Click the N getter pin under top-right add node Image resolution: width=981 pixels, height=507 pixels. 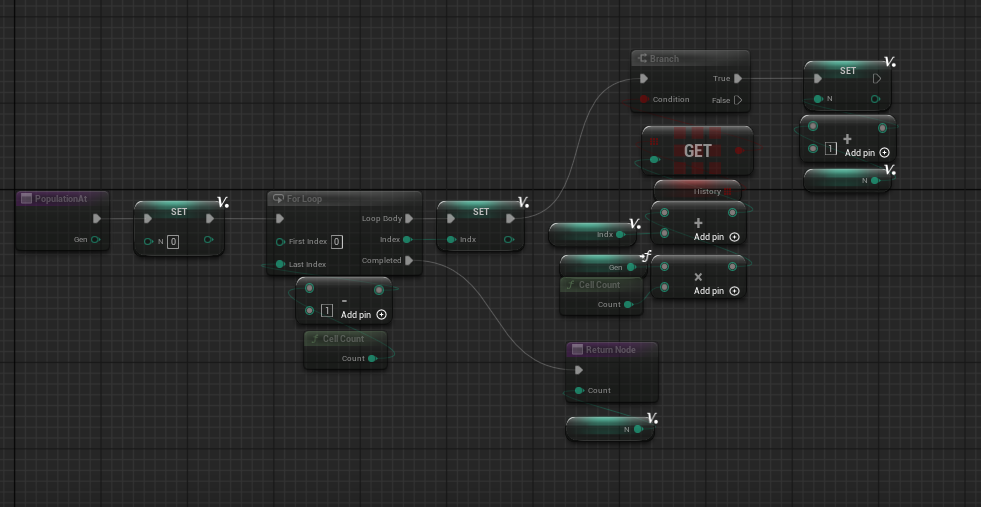875,180
